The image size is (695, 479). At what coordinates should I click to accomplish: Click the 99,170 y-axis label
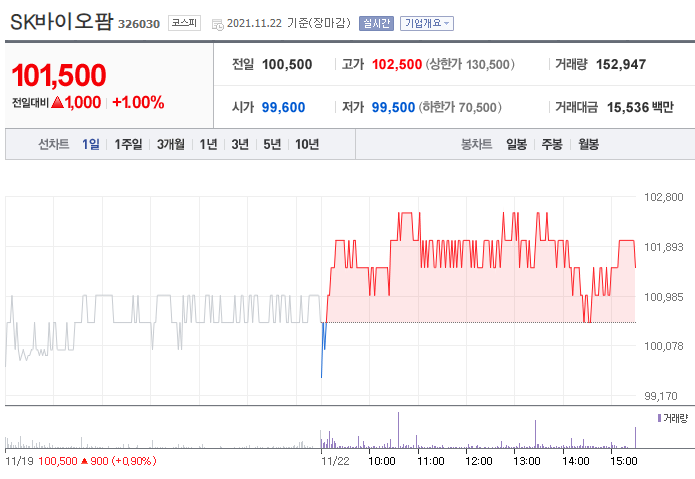[x=661, y=396]
